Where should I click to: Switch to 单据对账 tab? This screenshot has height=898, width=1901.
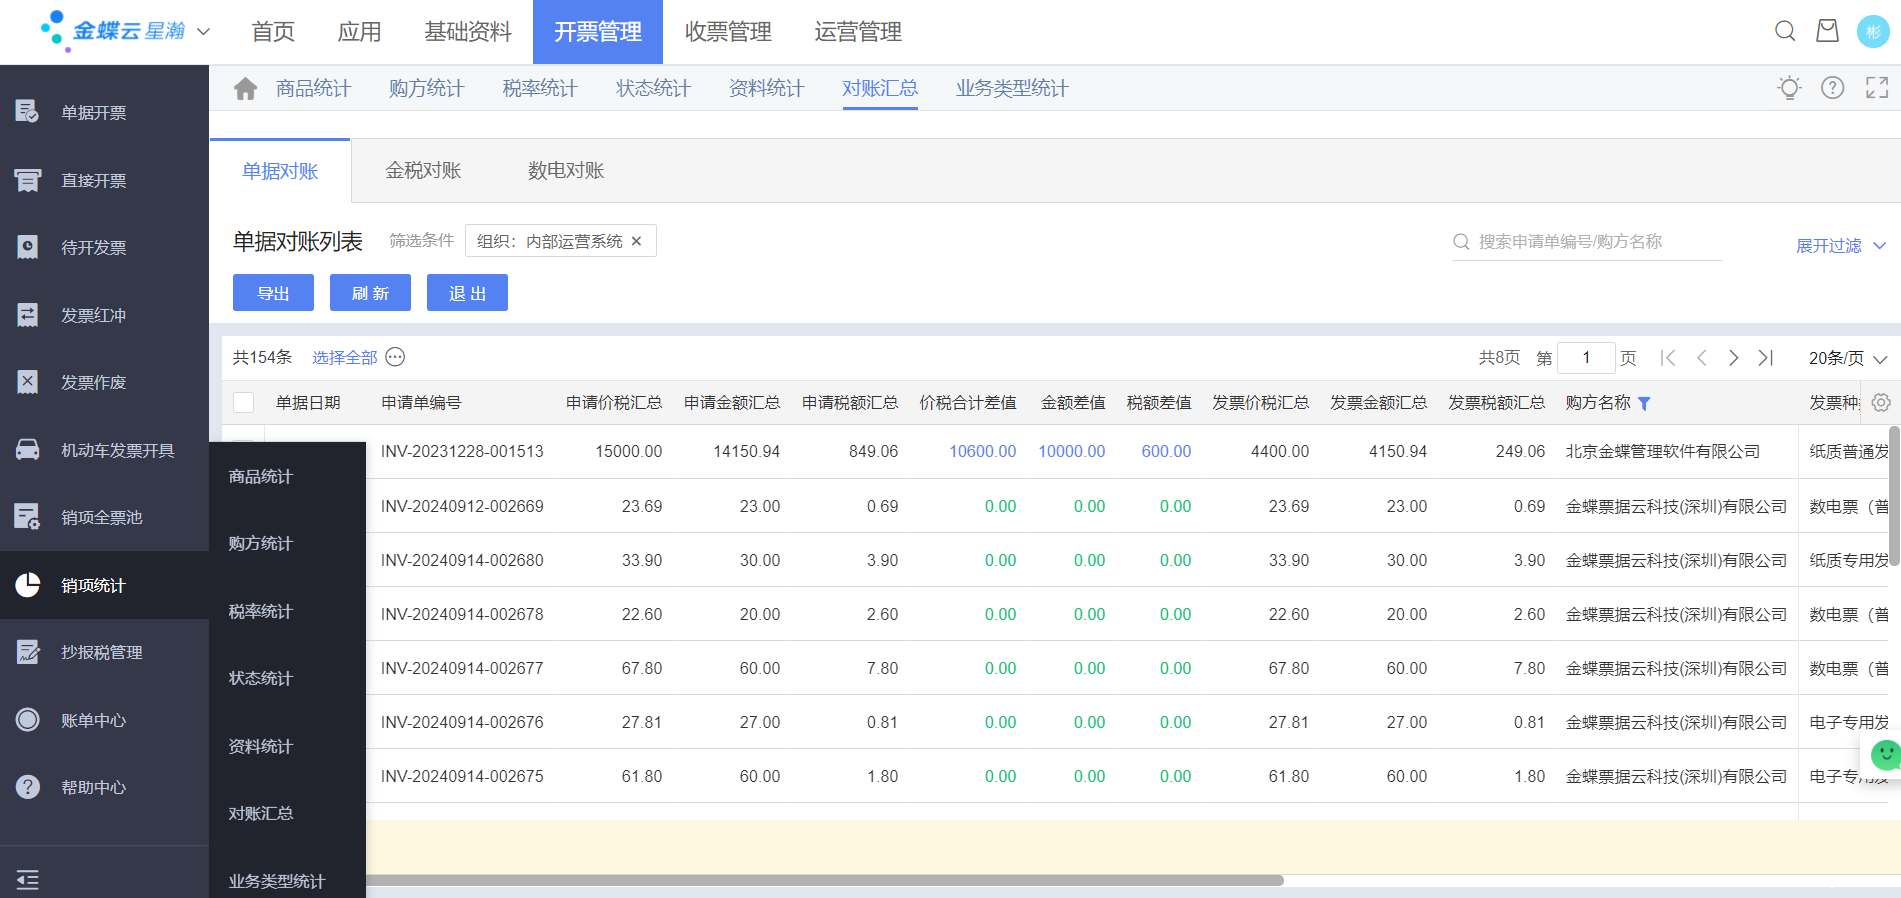coord(280,171)
